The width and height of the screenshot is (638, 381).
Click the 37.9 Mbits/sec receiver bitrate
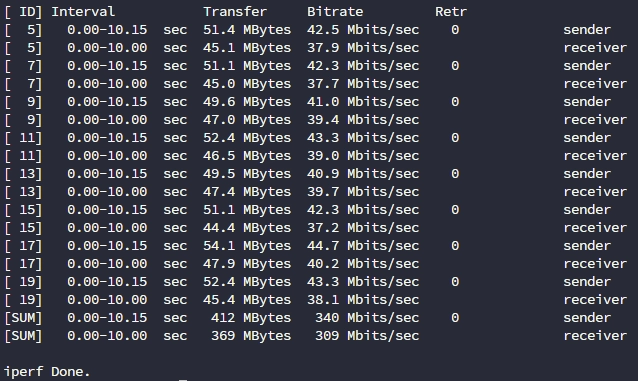363,48
